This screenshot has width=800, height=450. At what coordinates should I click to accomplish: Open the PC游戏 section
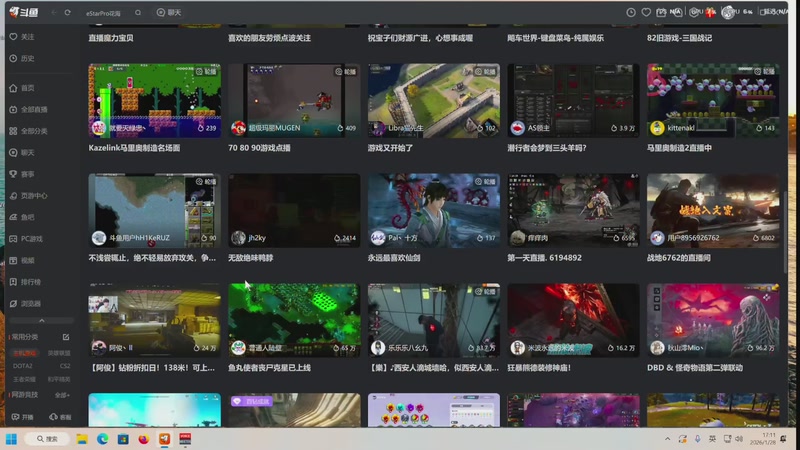[27, 239]
